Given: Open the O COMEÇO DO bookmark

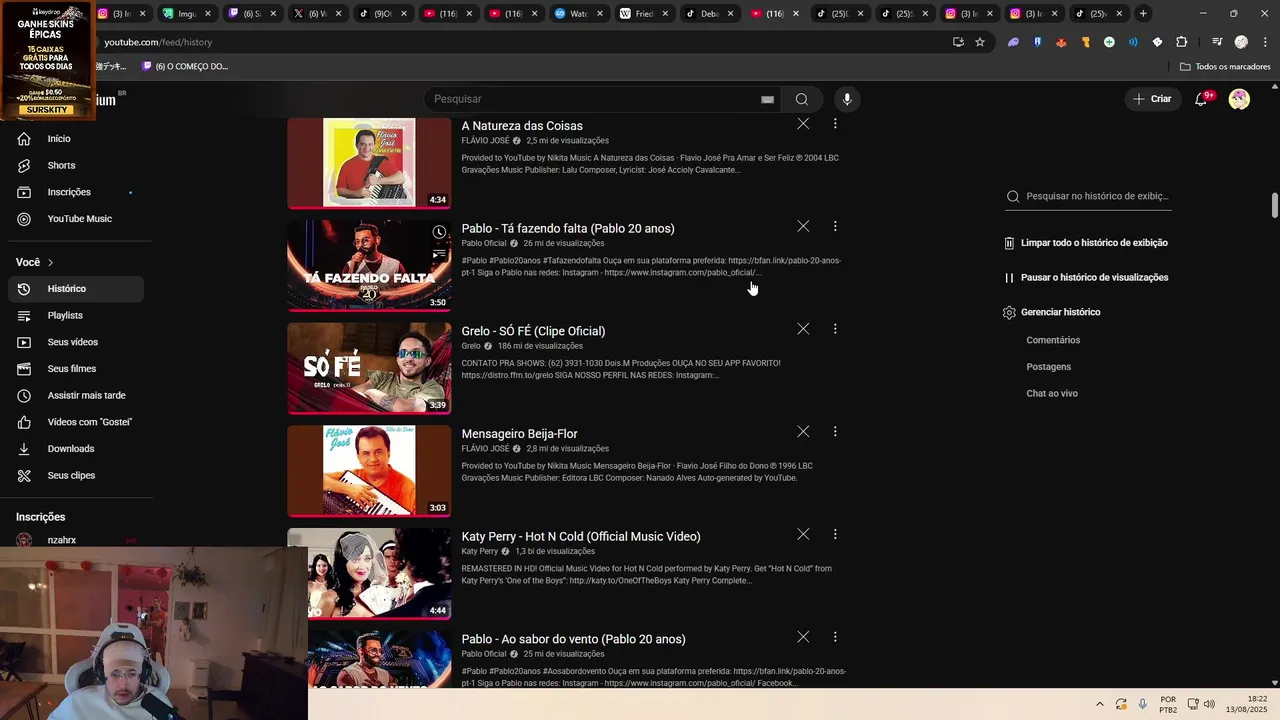Looking at the screenshot, I should (186, 66).
